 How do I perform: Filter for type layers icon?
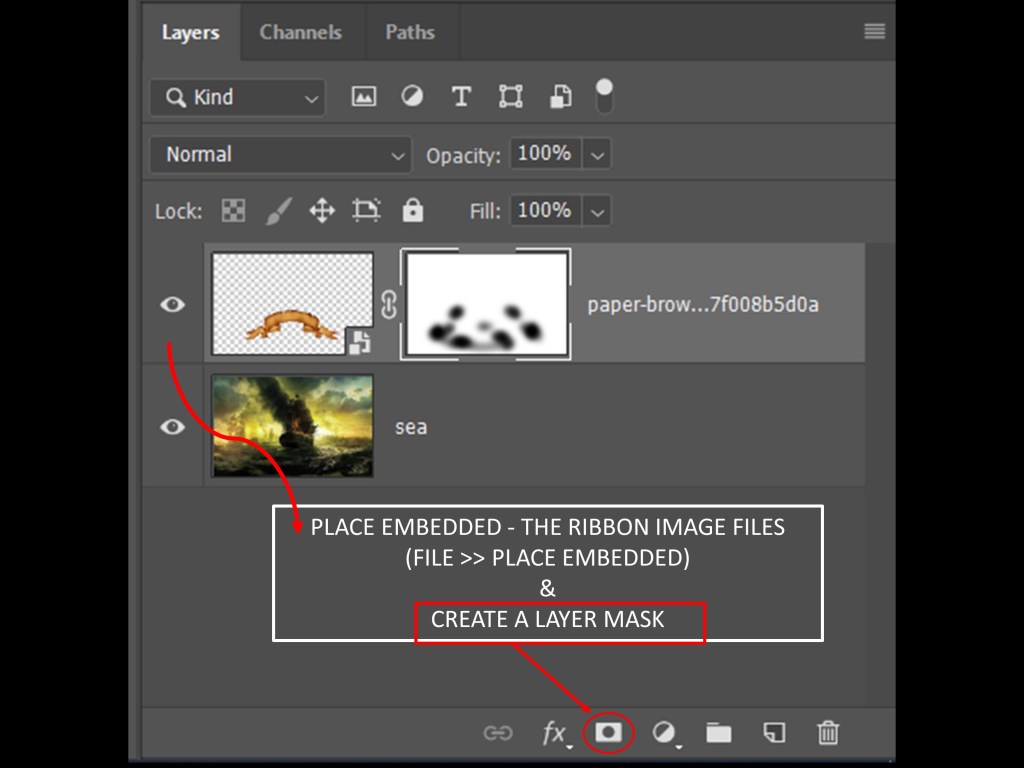[x=460, y=97]
